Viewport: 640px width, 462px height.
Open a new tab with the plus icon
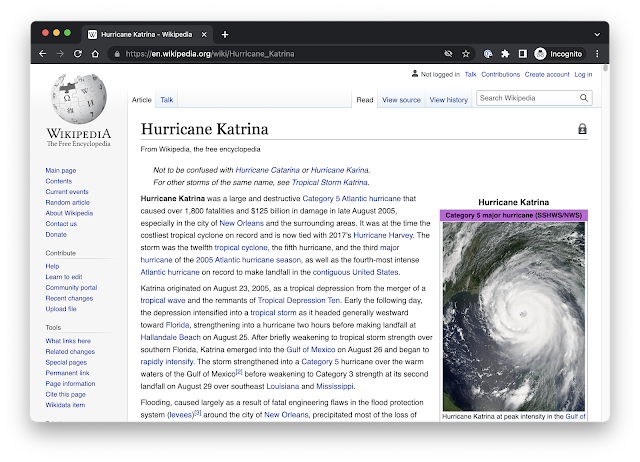click(225, 35)
